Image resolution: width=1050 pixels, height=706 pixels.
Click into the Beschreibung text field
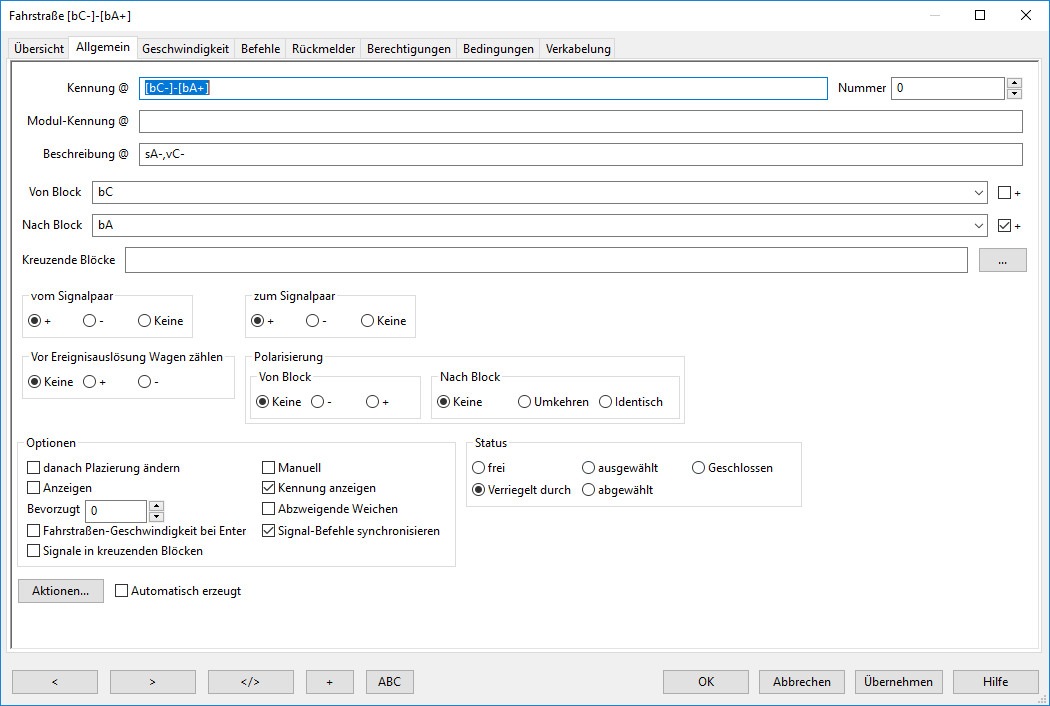point(580,154)
